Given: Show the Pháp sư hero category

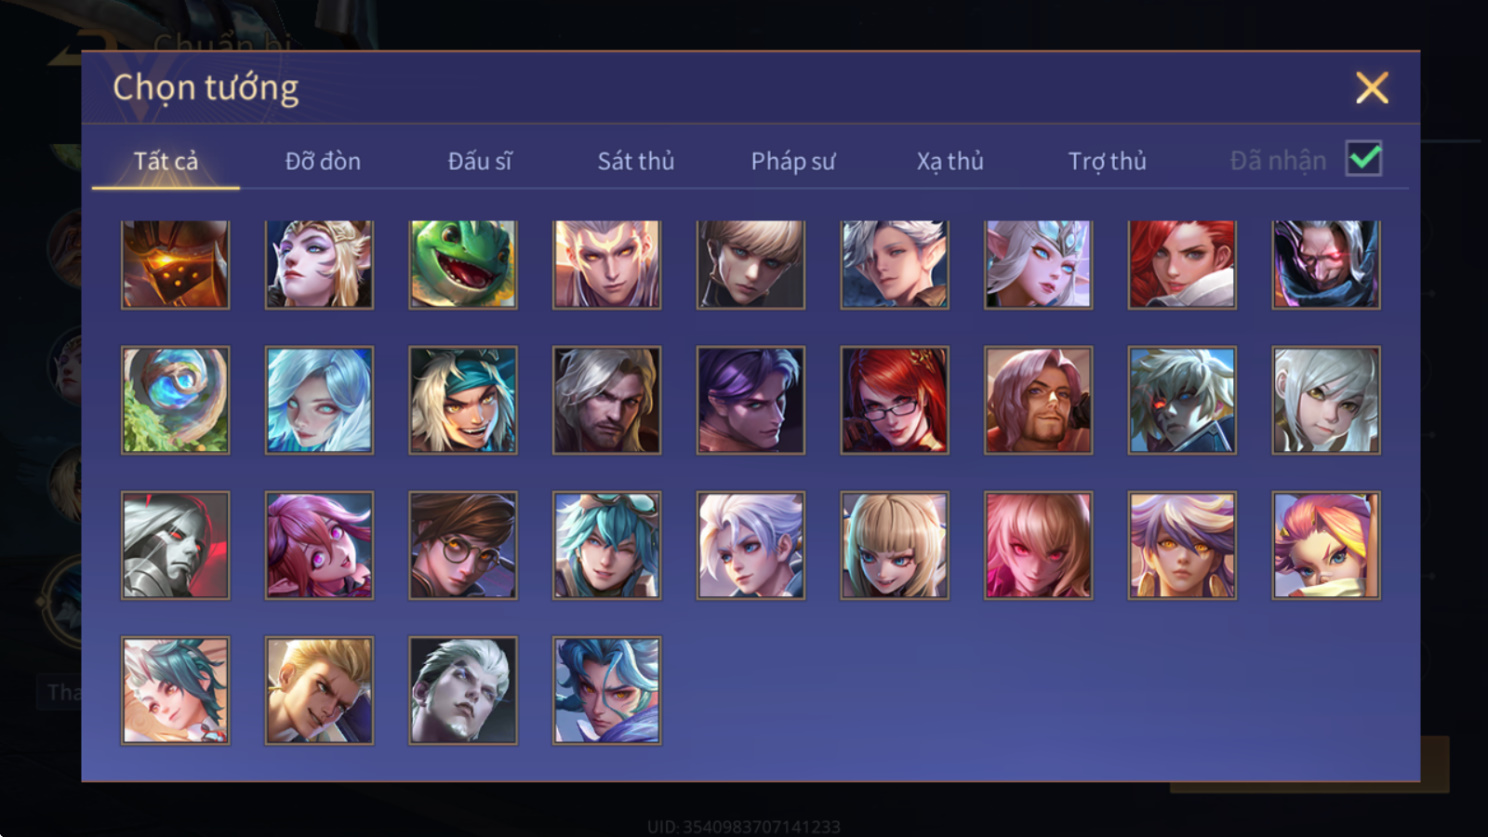Looking at the screenshot, I should [793, 161].
